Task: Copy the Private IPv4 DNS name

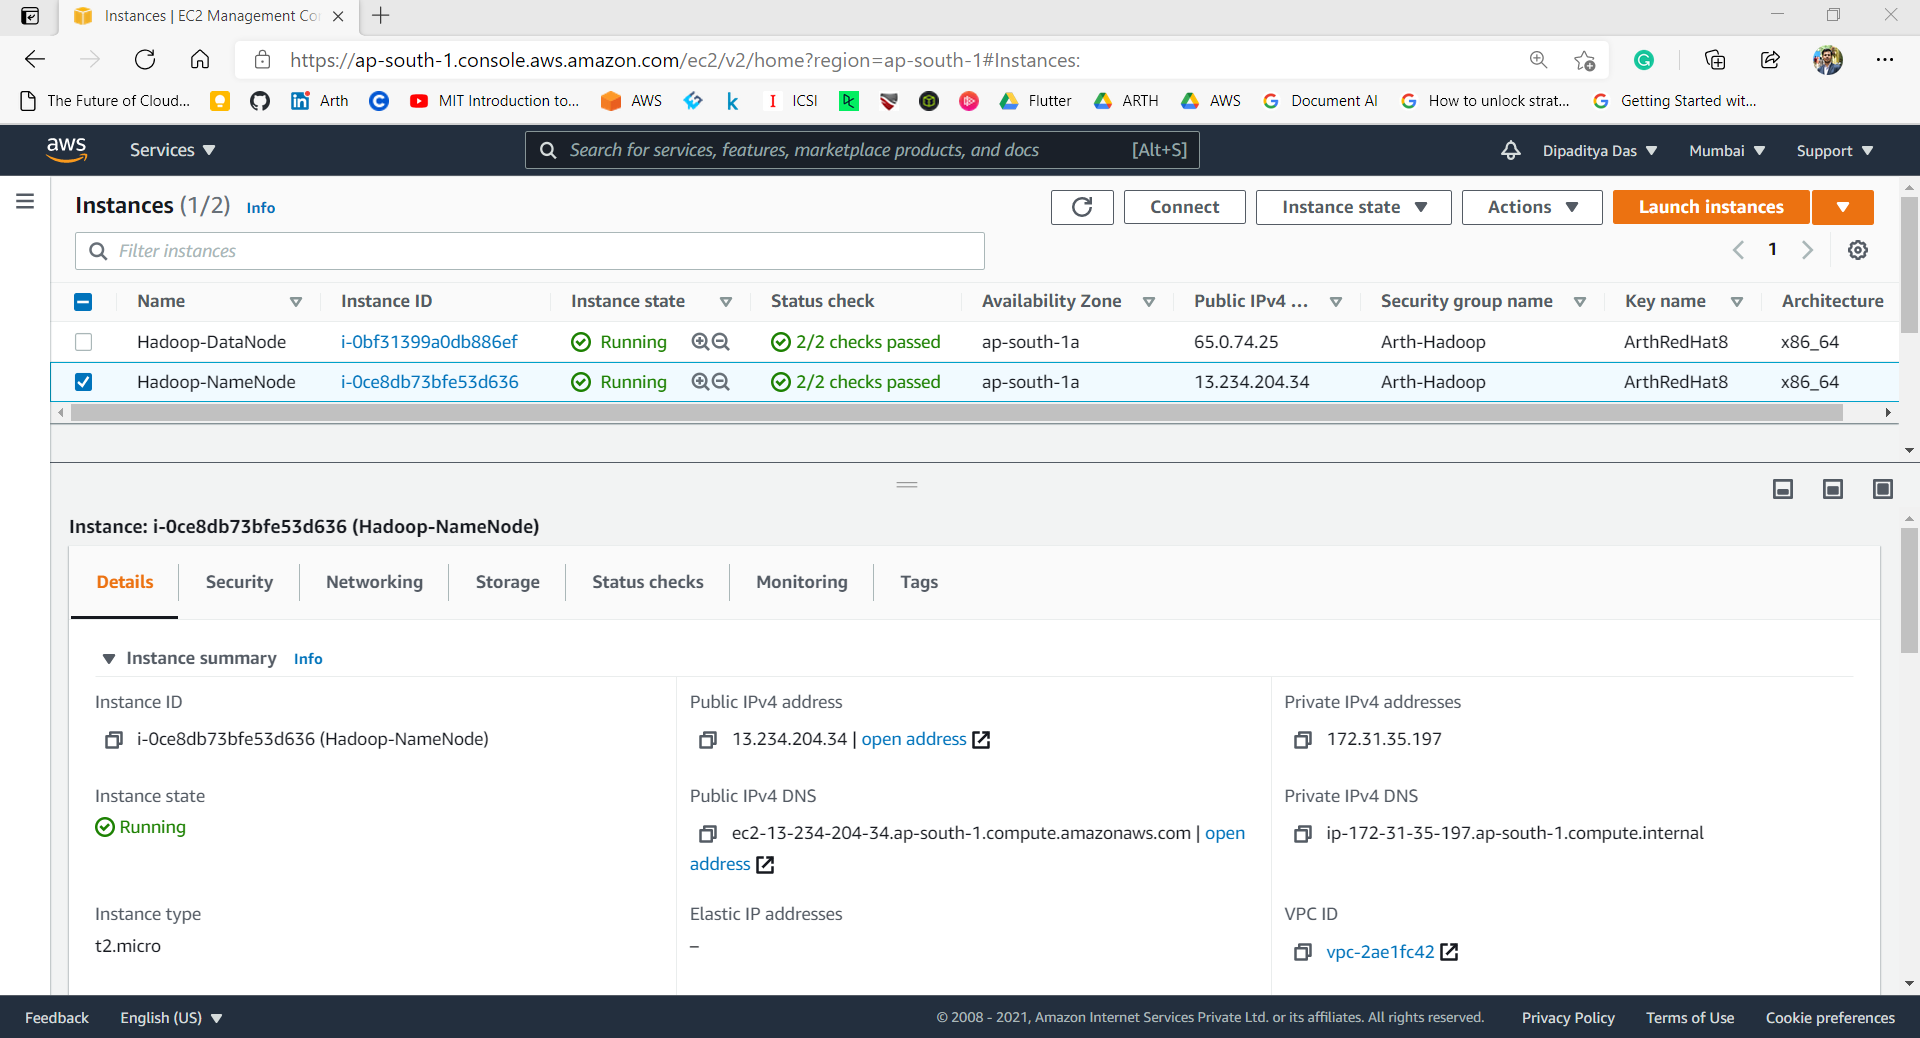Action: [x=1303, y=834]
